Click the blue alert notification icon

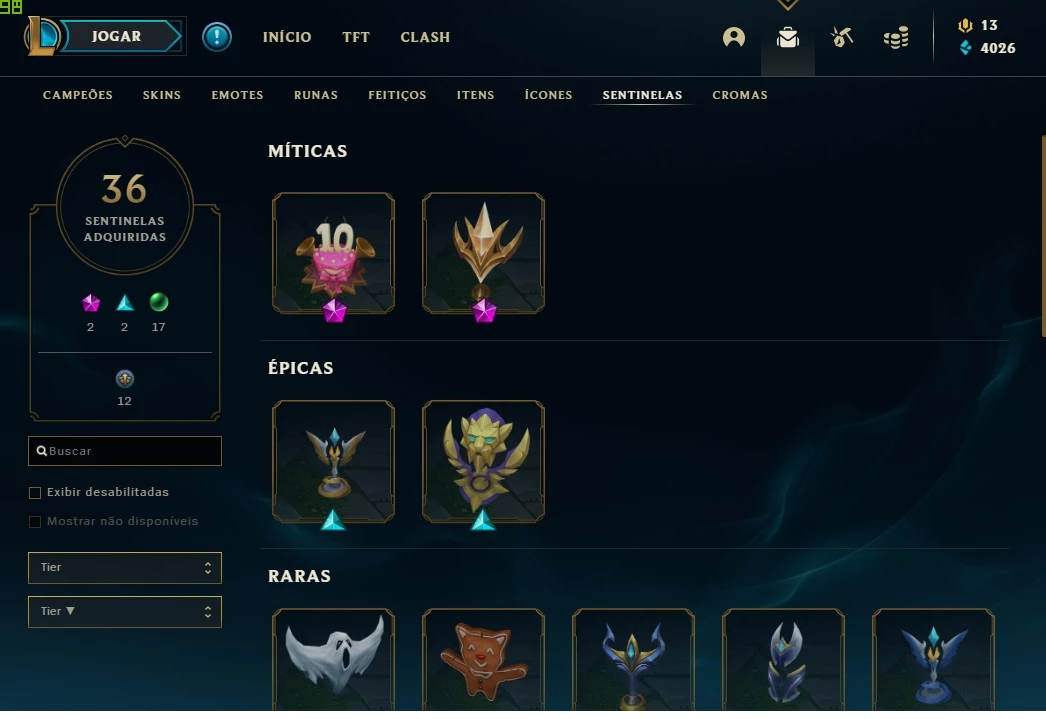[217, 37]
